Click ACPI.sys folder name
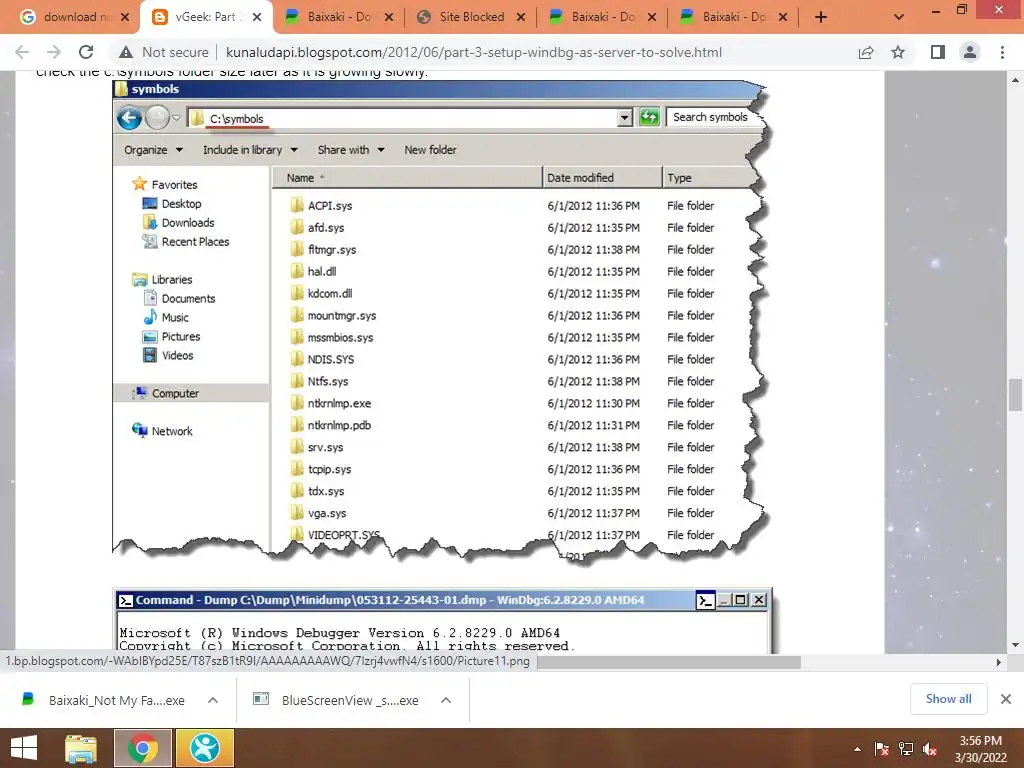Viewport: 1024px width, 768px height. pos(330,206)
